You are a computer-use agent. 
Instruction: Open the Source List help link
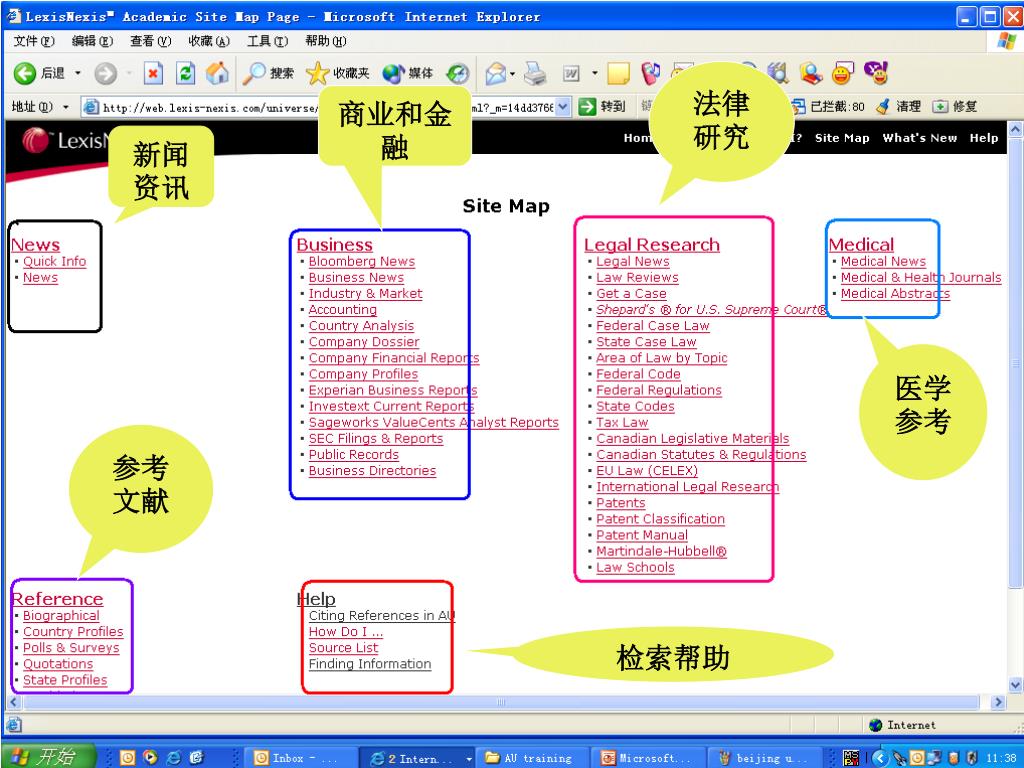click(344, 648)
